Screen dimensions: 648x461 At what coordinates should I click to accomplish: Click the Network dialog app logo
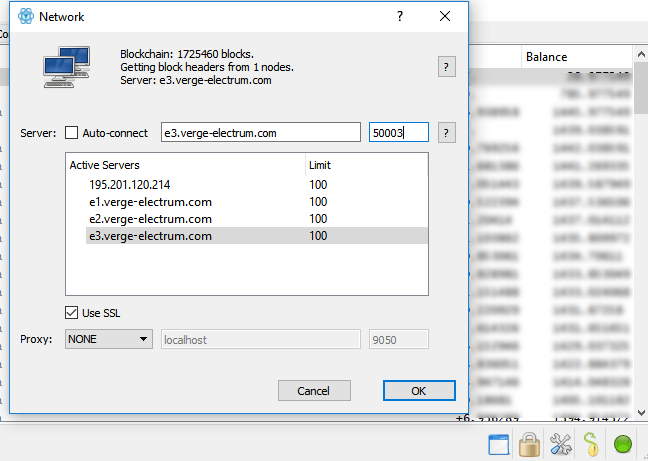pos(26,17)
